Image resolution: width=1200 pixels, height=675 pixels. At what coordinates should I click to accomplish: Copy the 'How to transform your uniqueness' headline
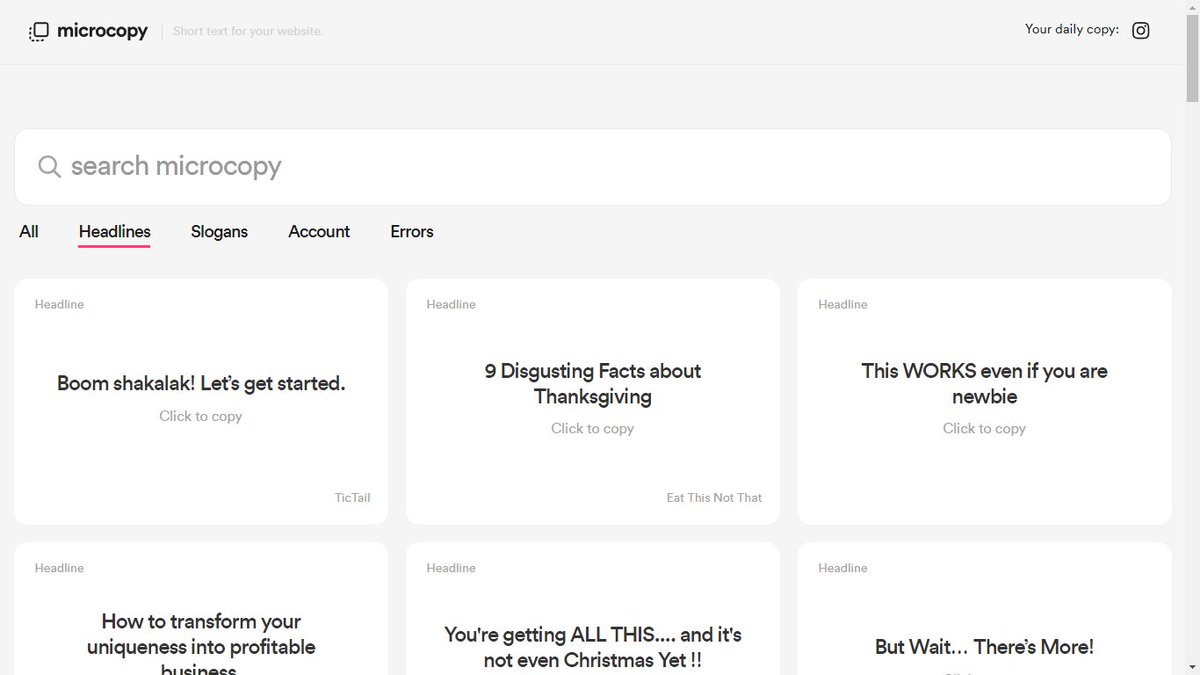click(x=200, y=634)
